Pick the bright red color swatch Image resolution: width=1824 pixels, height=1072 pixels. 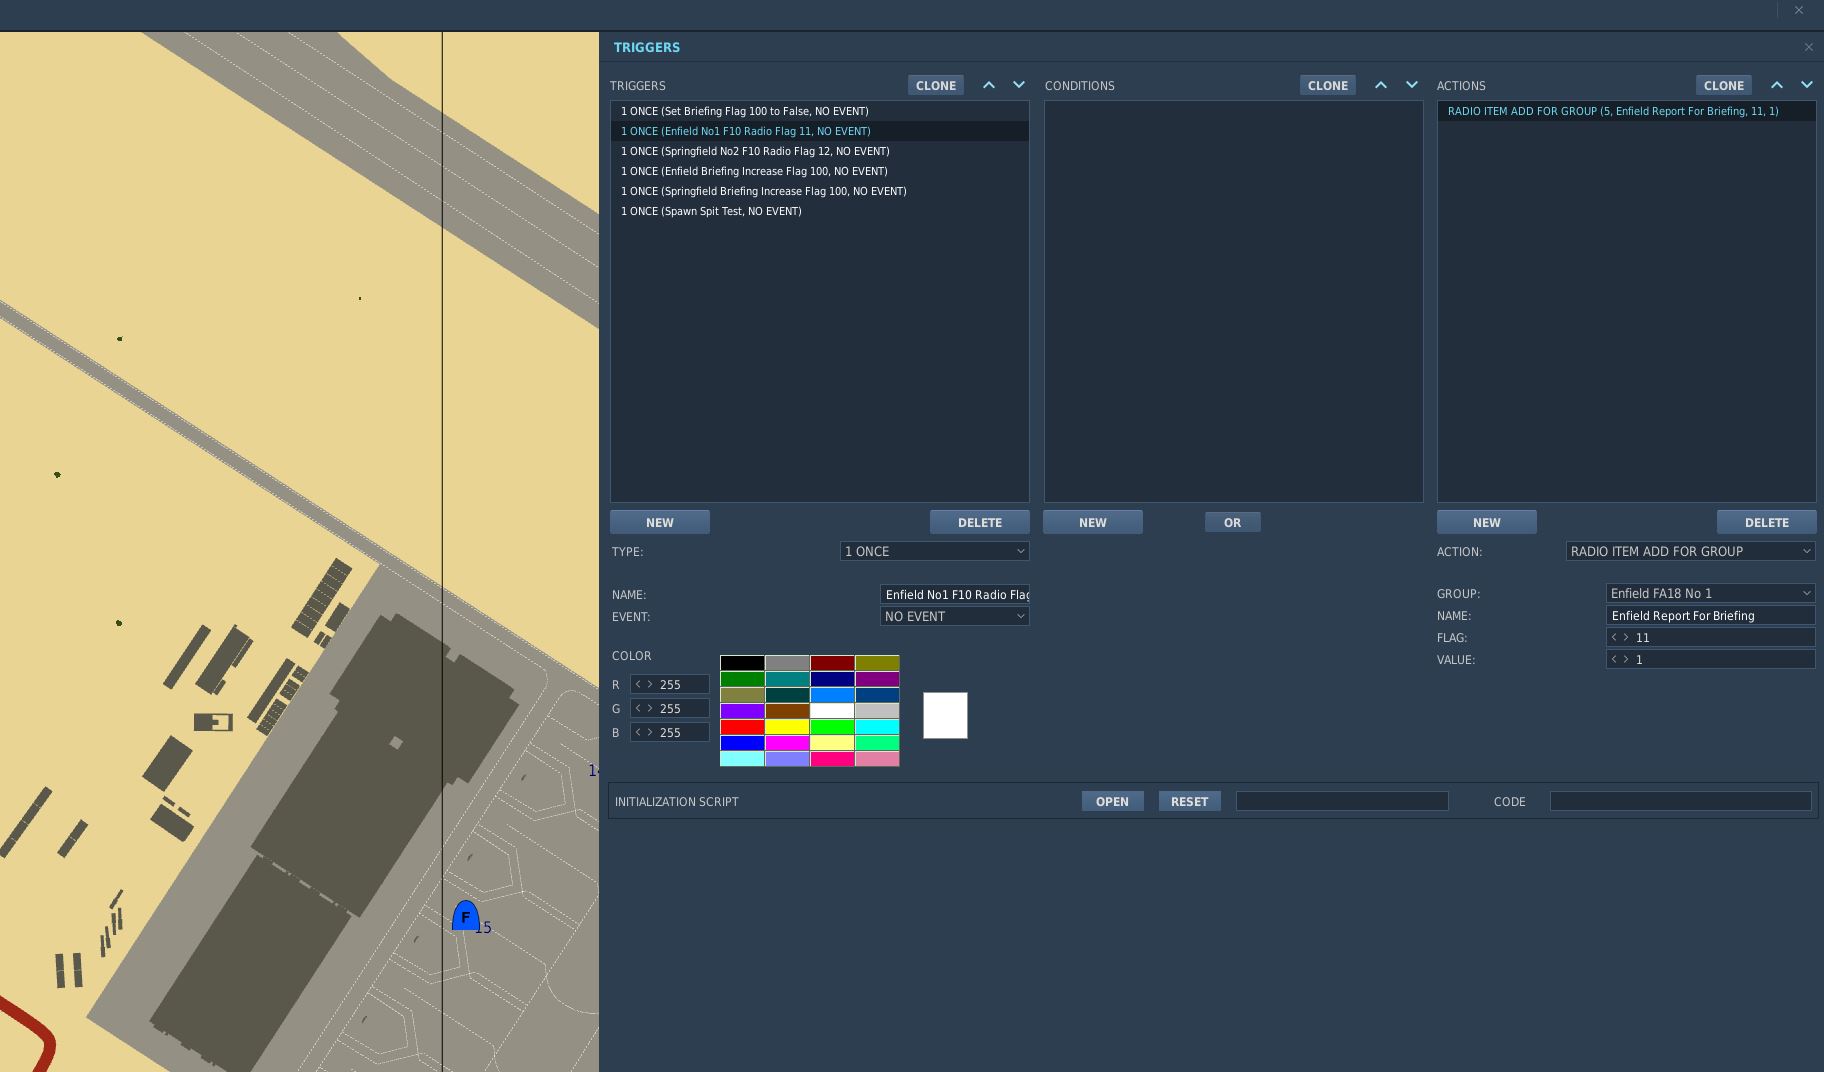tap(742, 727)
